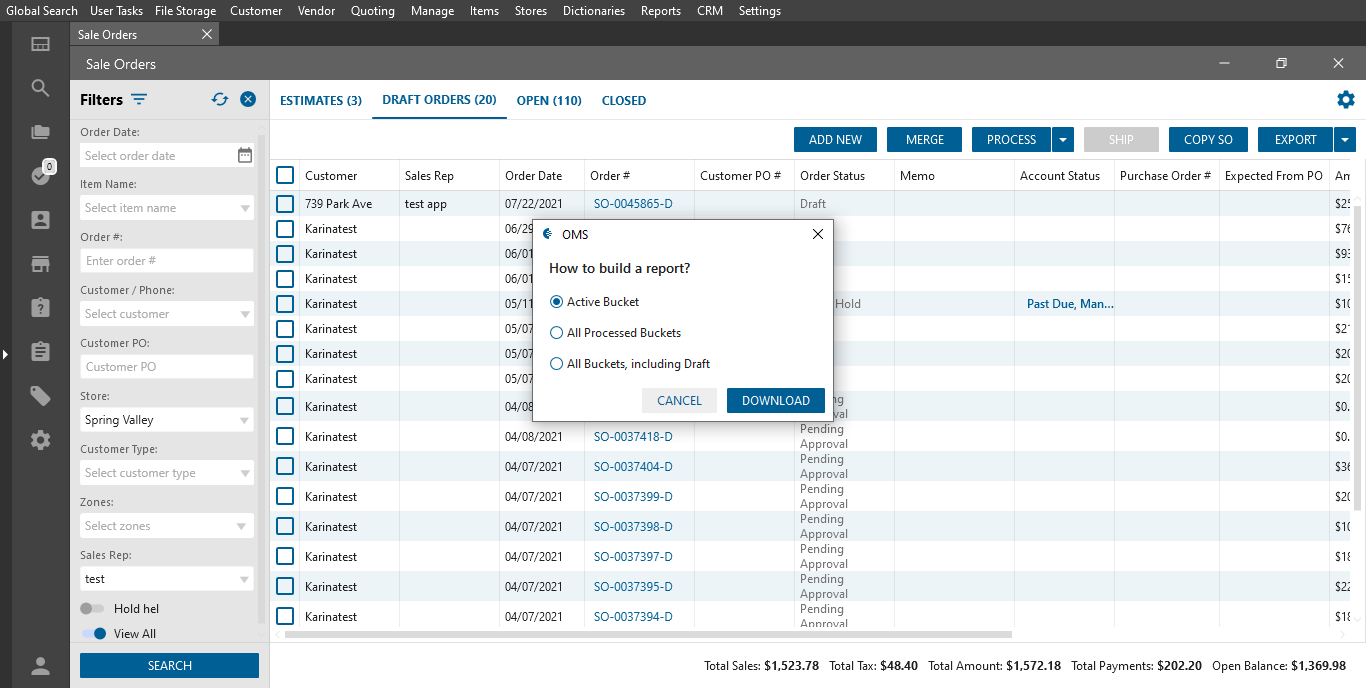Image resolution: width=1366 pixels, height=688 pixels.
Task: Open the settings gear at top right
Action: (1346, 100)
